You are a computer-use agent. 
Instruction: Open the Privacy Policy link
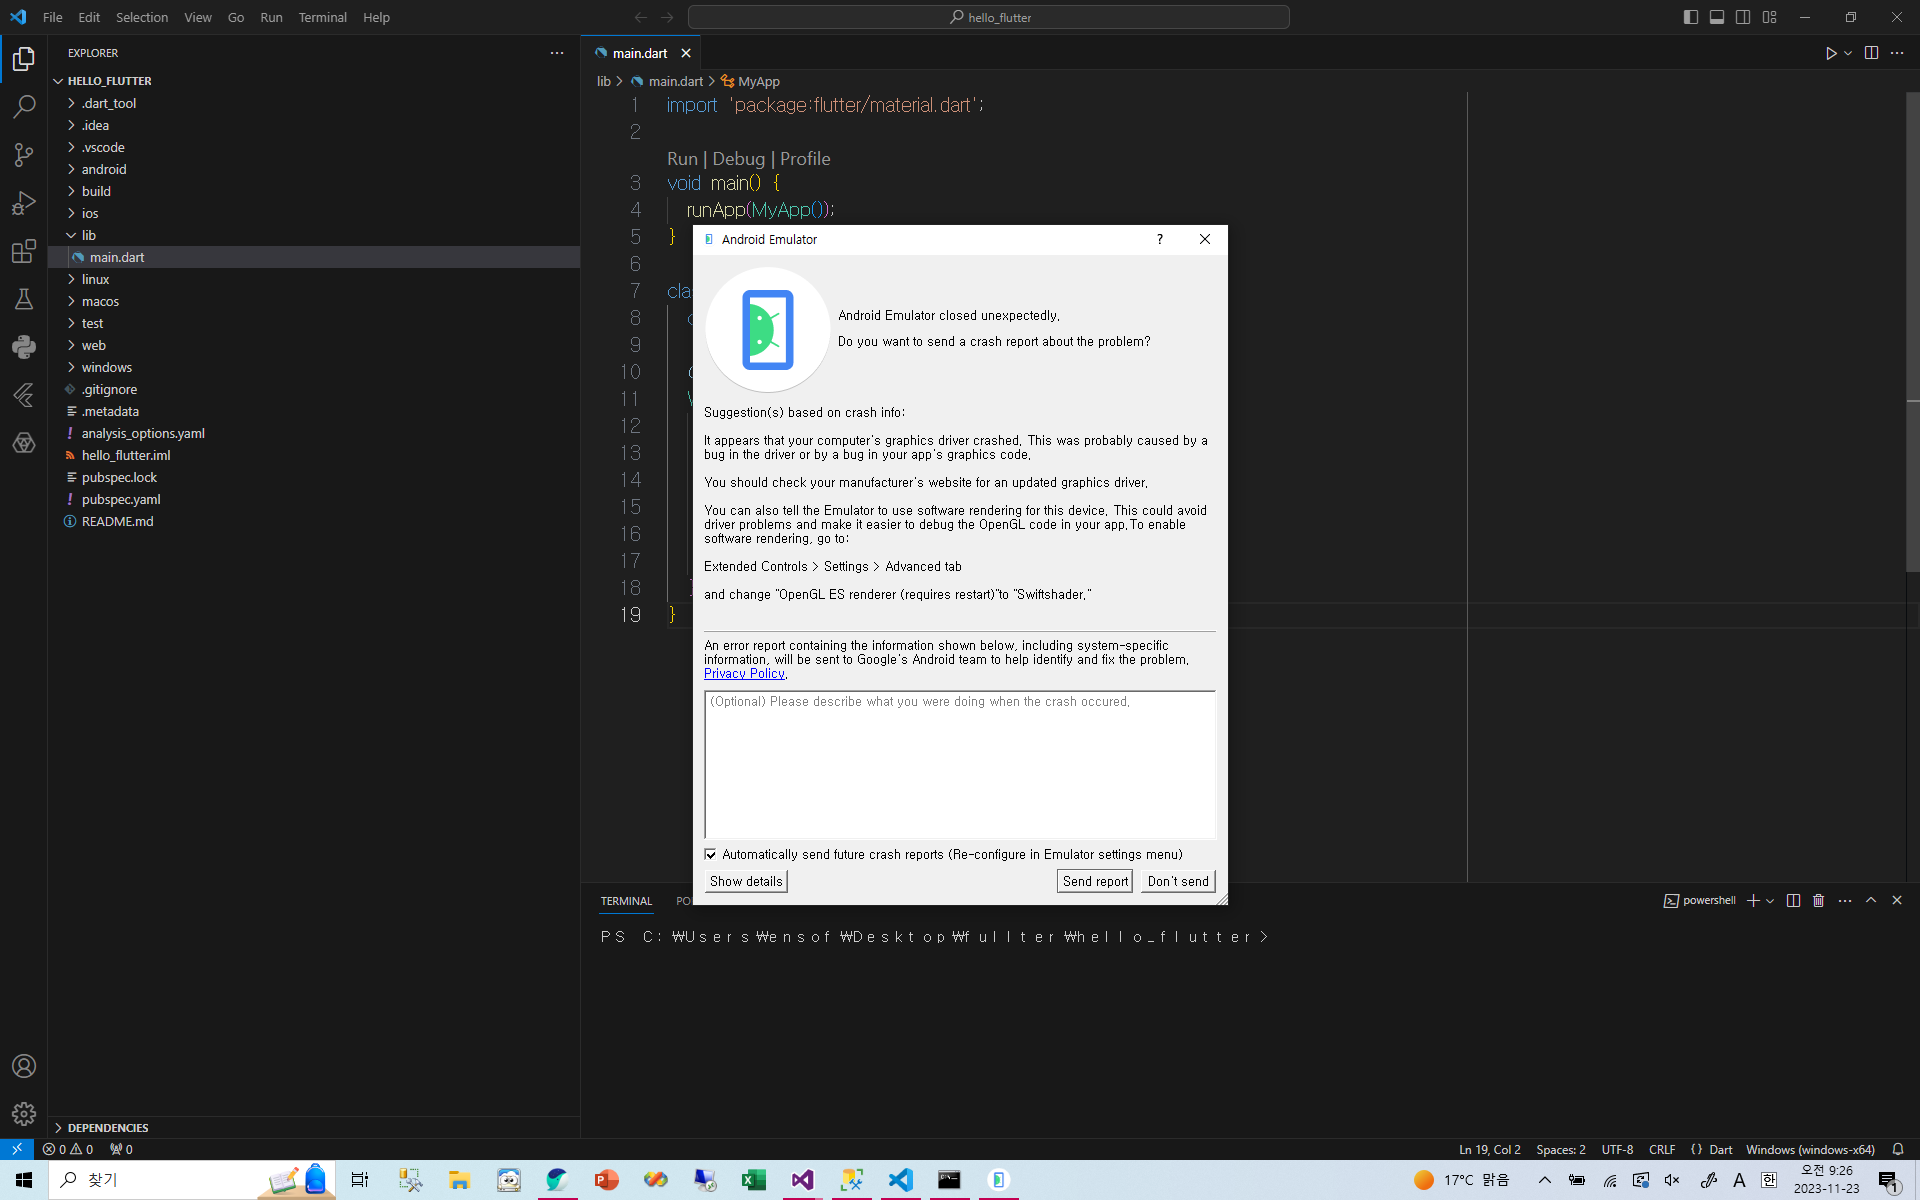pos(744,674)
